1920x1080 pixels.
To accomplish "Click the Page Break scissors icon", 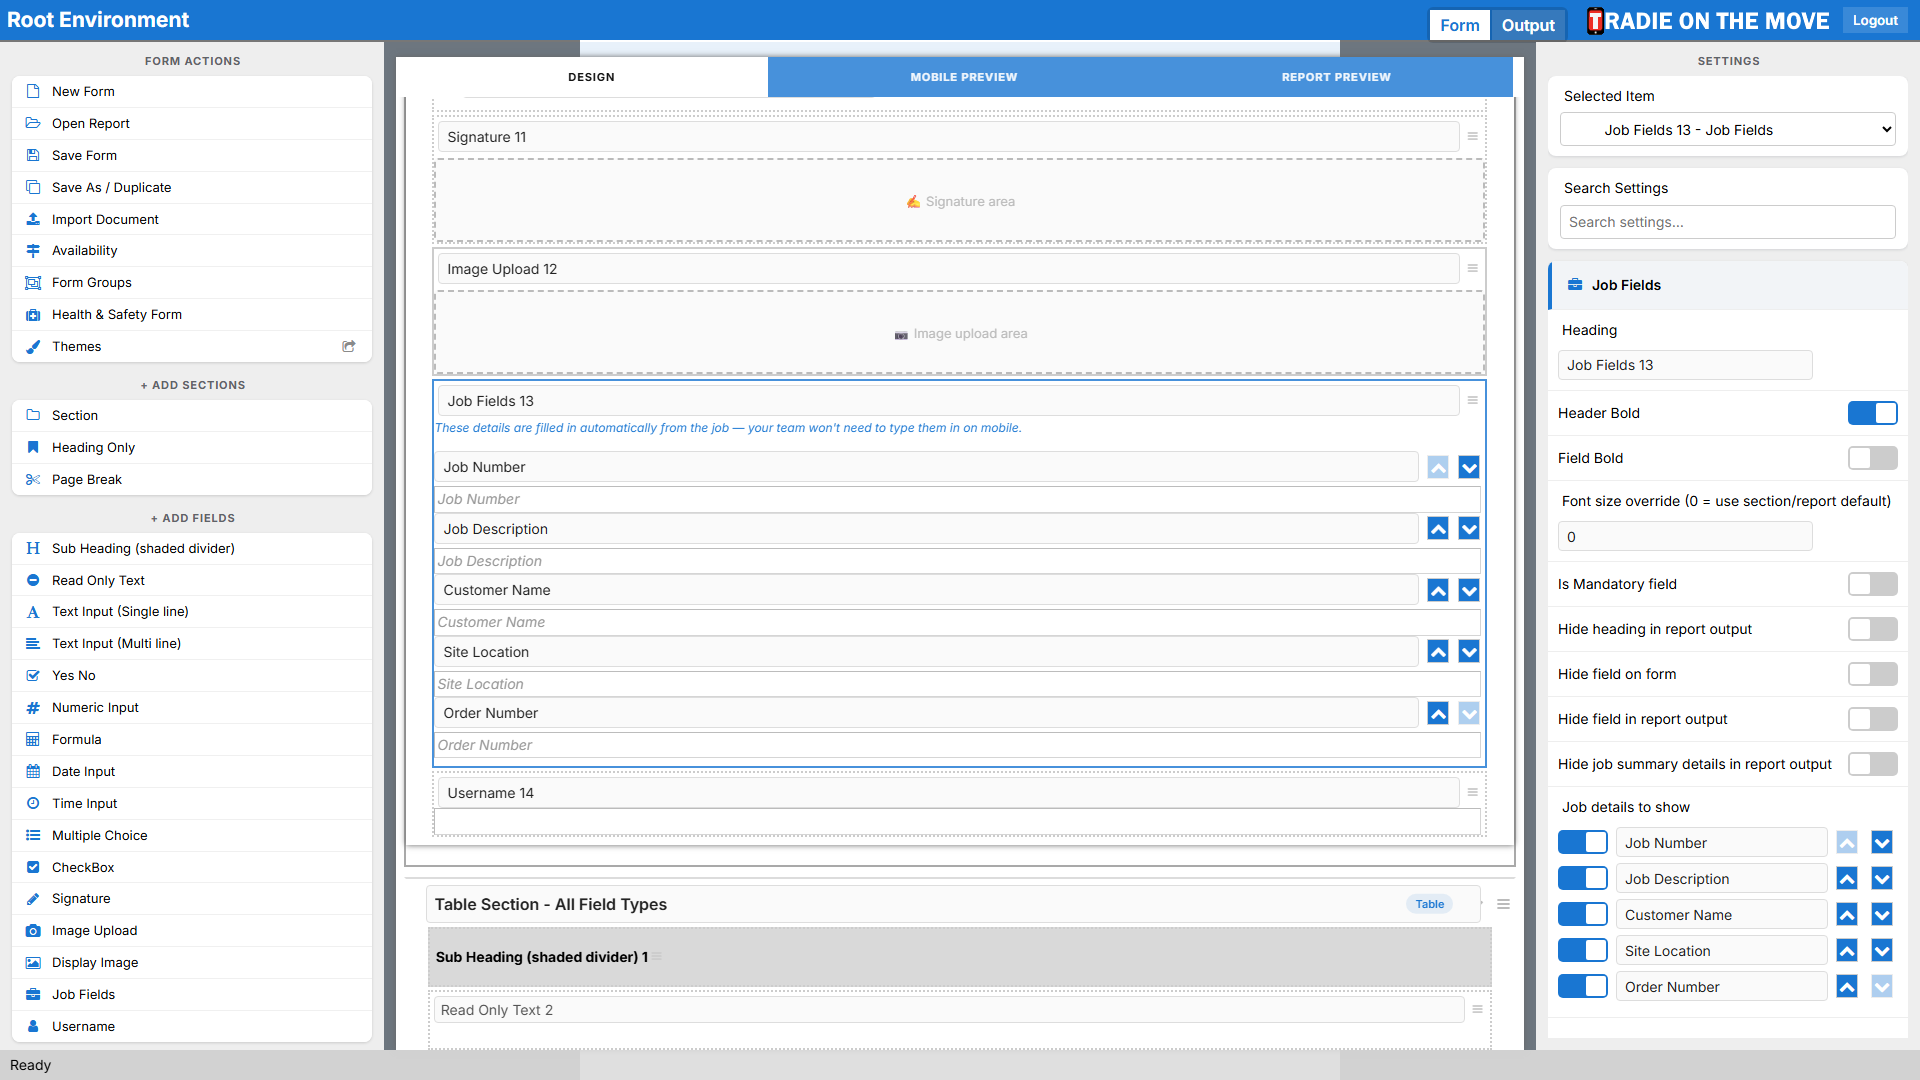I will (33, 480).
